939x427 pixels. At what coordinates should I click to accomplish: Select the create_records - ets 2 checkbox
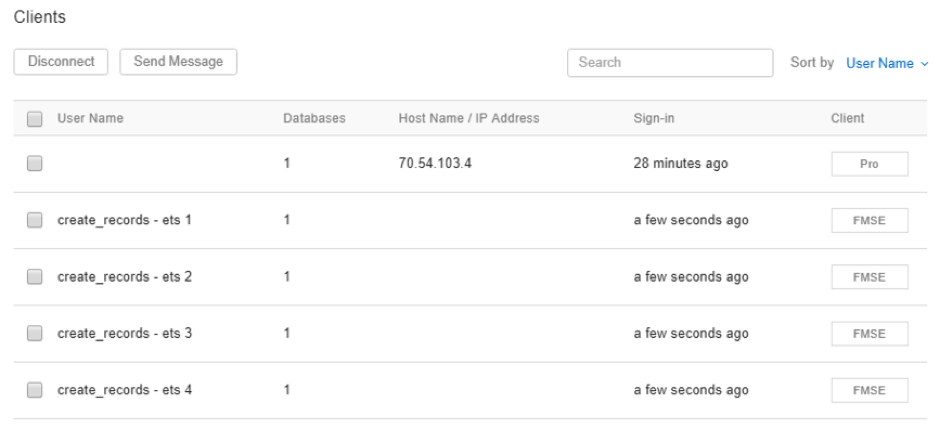point(35,277)
